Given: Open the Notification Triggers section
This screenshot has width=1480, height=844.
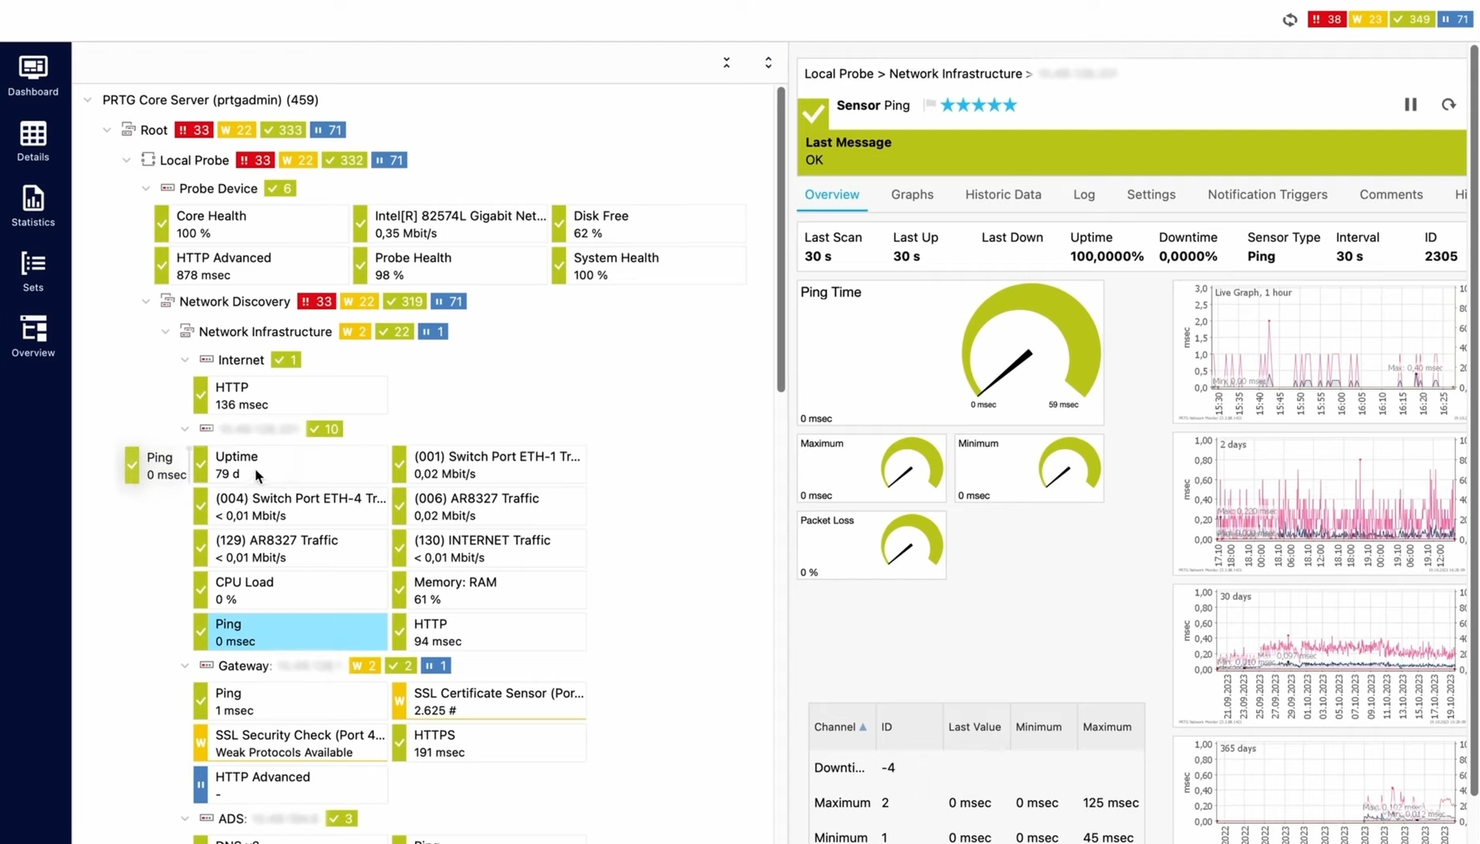Looking at the screenshot, I should [x=1267, y=194].
